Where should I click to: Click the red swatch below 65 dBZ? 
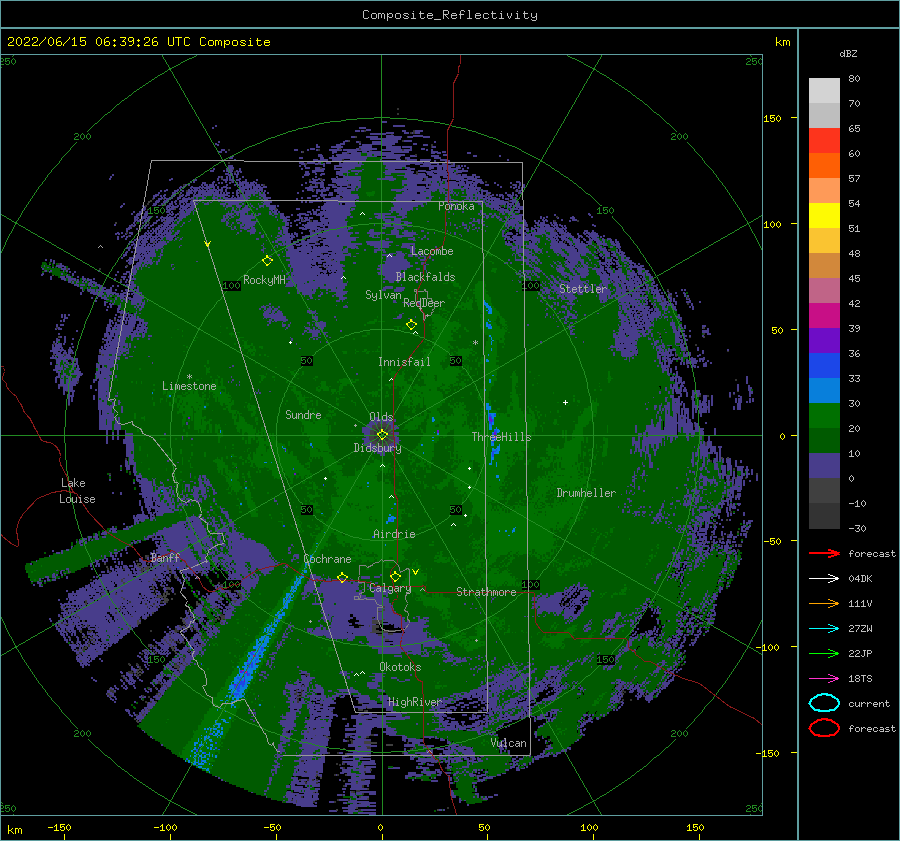click(x=824, y=141)
